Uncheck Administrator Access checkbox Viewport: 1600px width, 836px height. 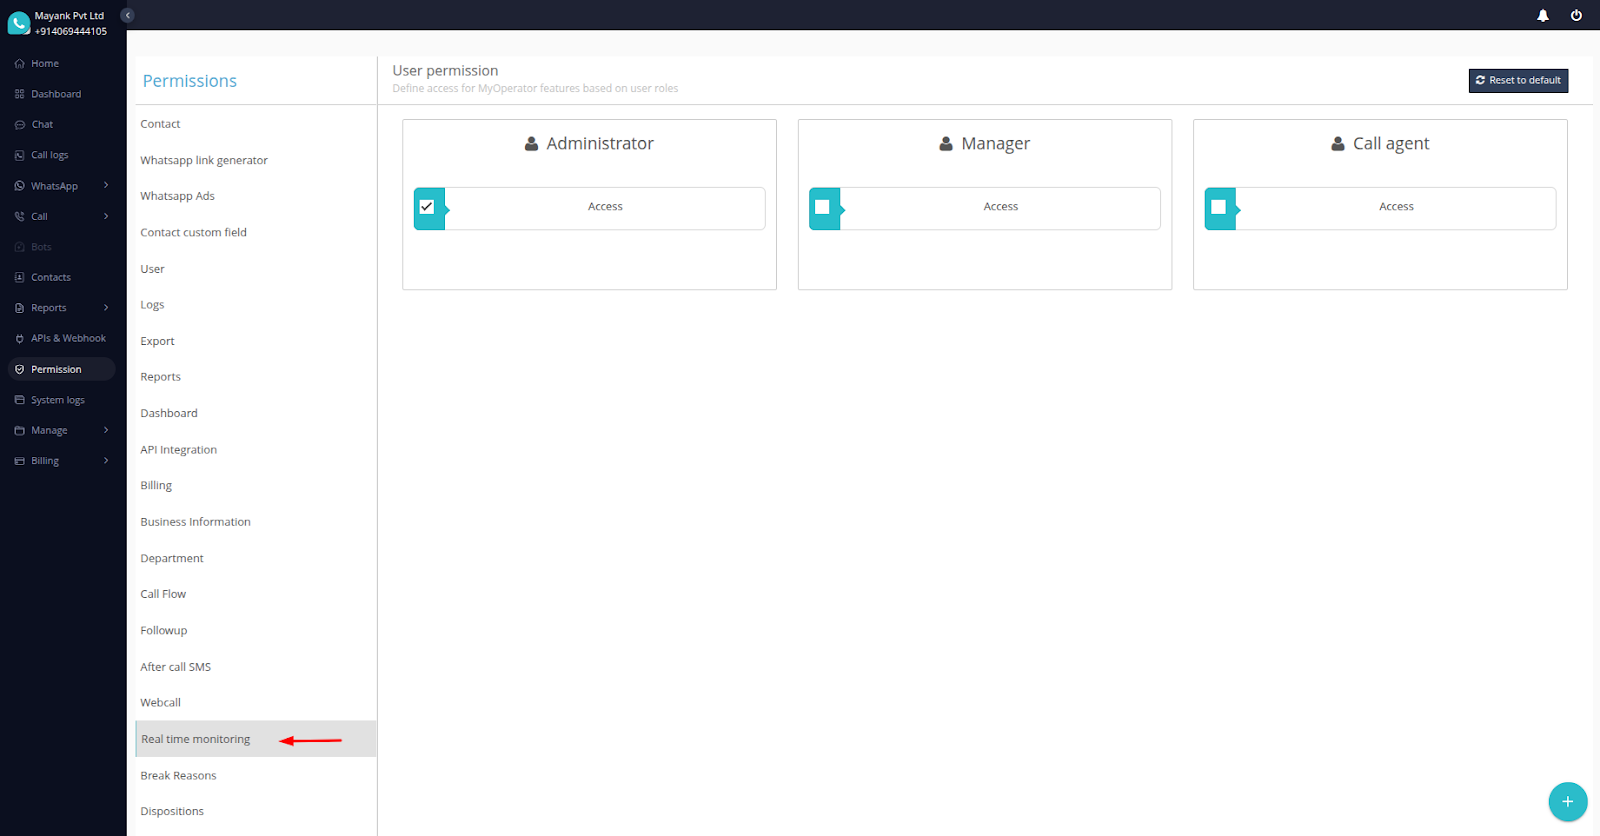pos(427,207)
